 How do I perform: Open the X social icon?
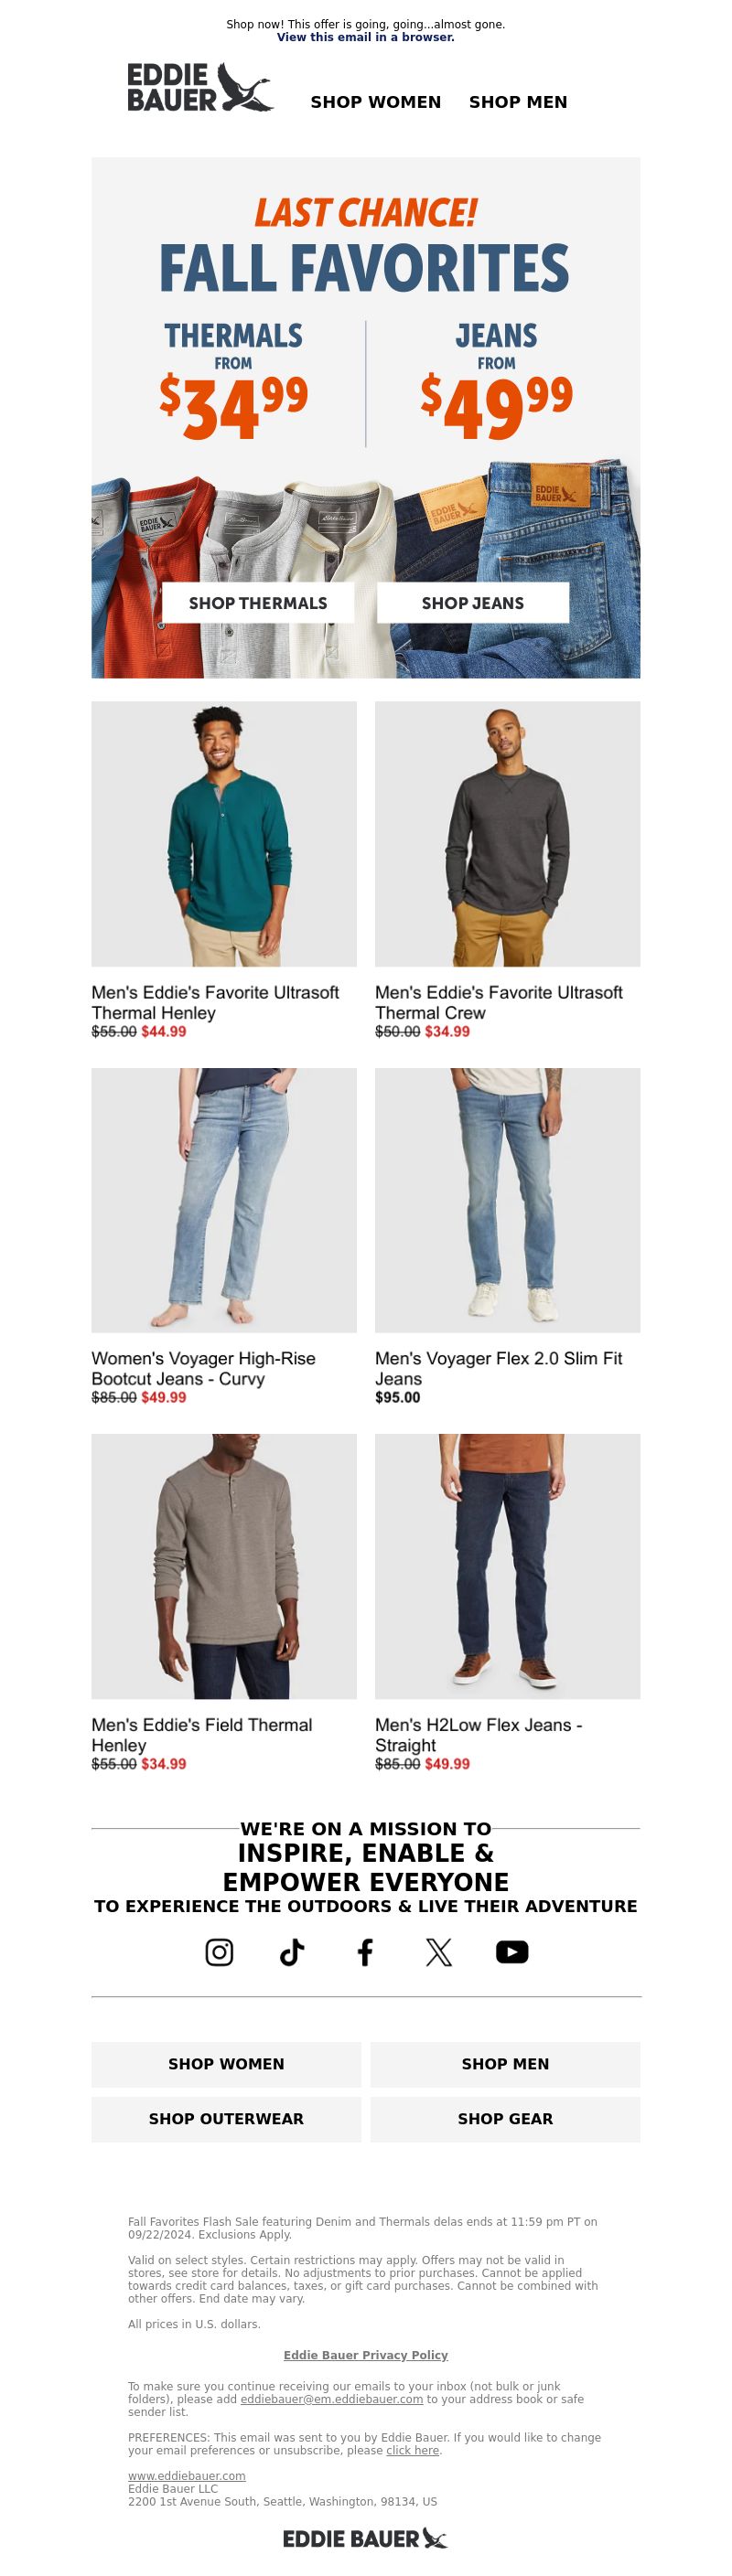coord(438,1951)
